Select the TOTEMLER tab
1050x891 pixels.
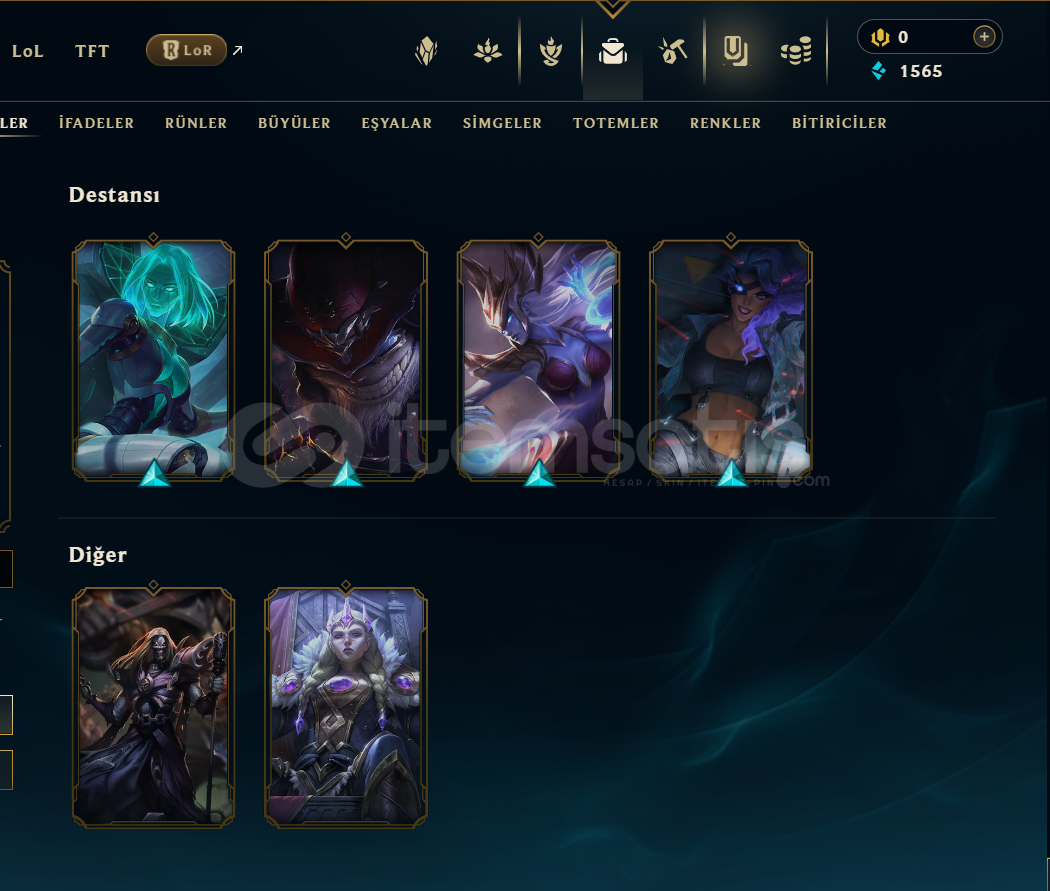tap(615, 123)
